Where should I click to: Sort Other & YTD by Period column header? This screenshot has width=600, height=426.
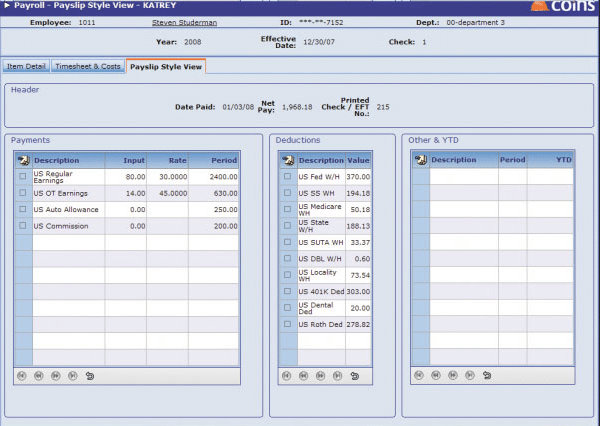point(513,160)
